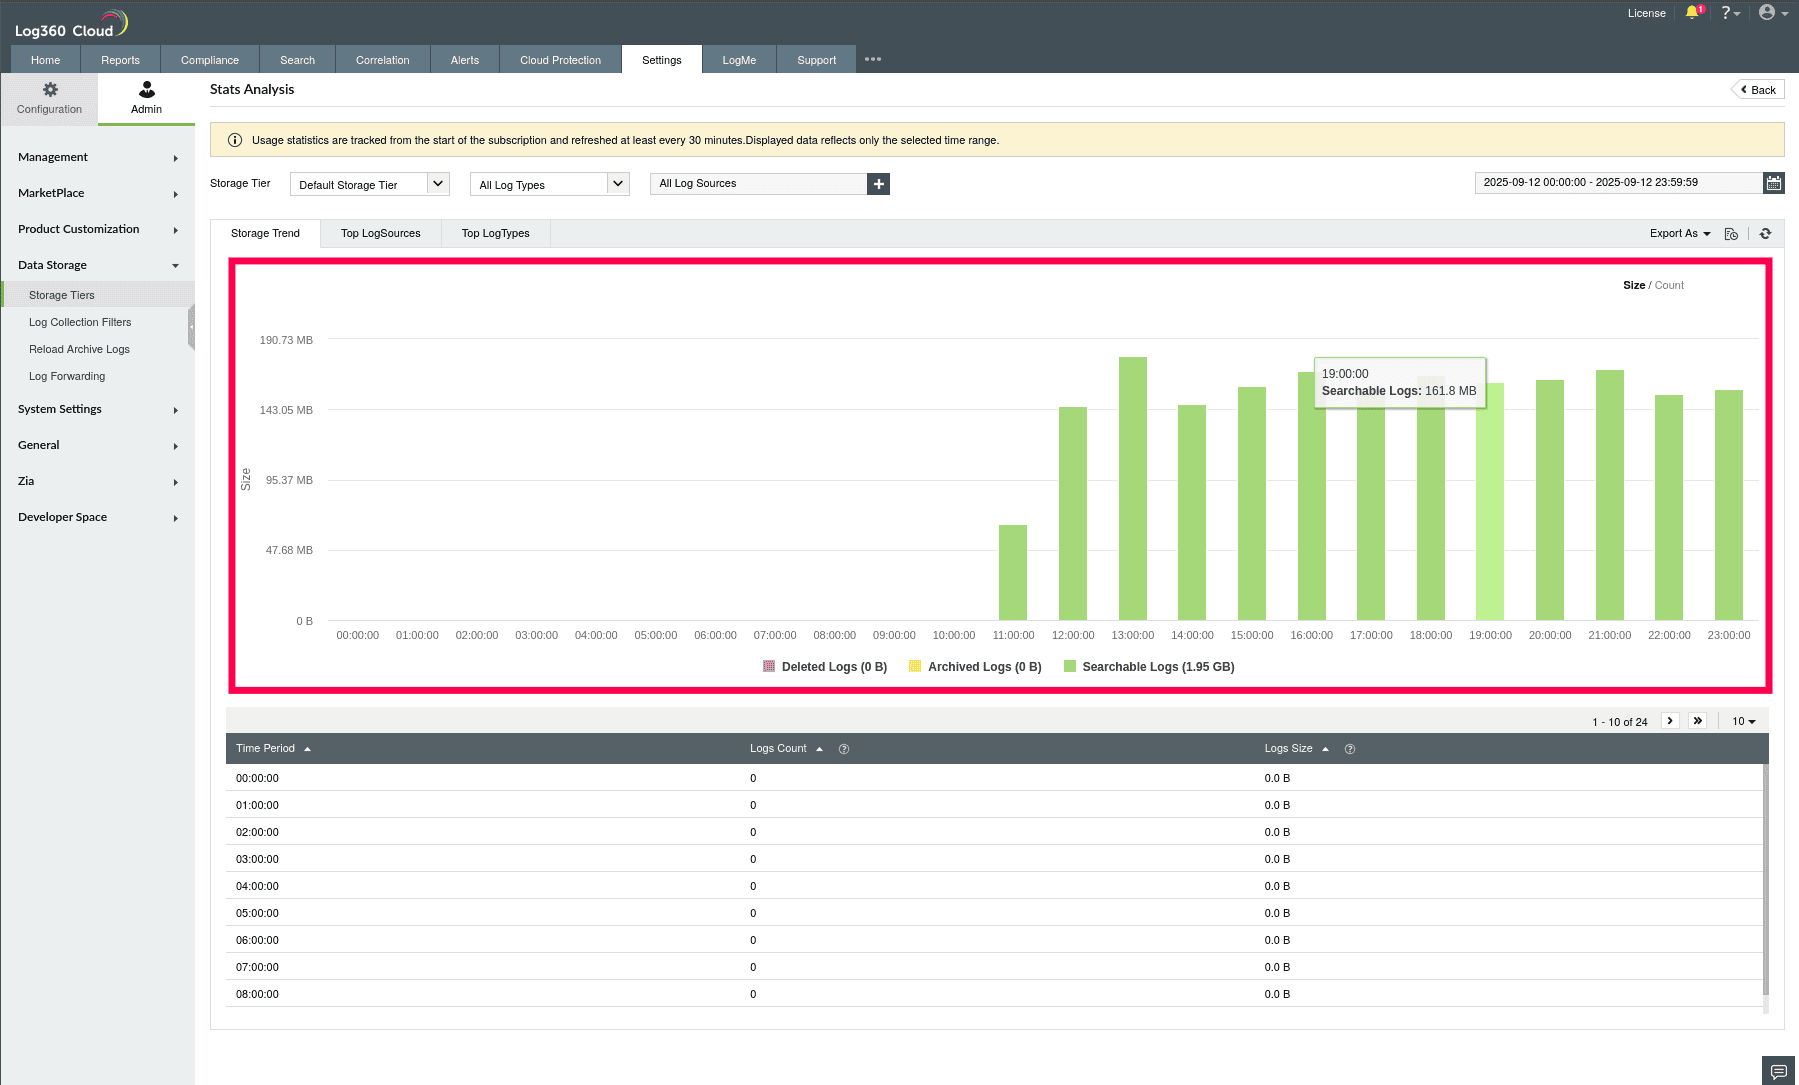Open the Default Storage Tier dropdown
The image size is (1799, 1085).
coord(369,185)
